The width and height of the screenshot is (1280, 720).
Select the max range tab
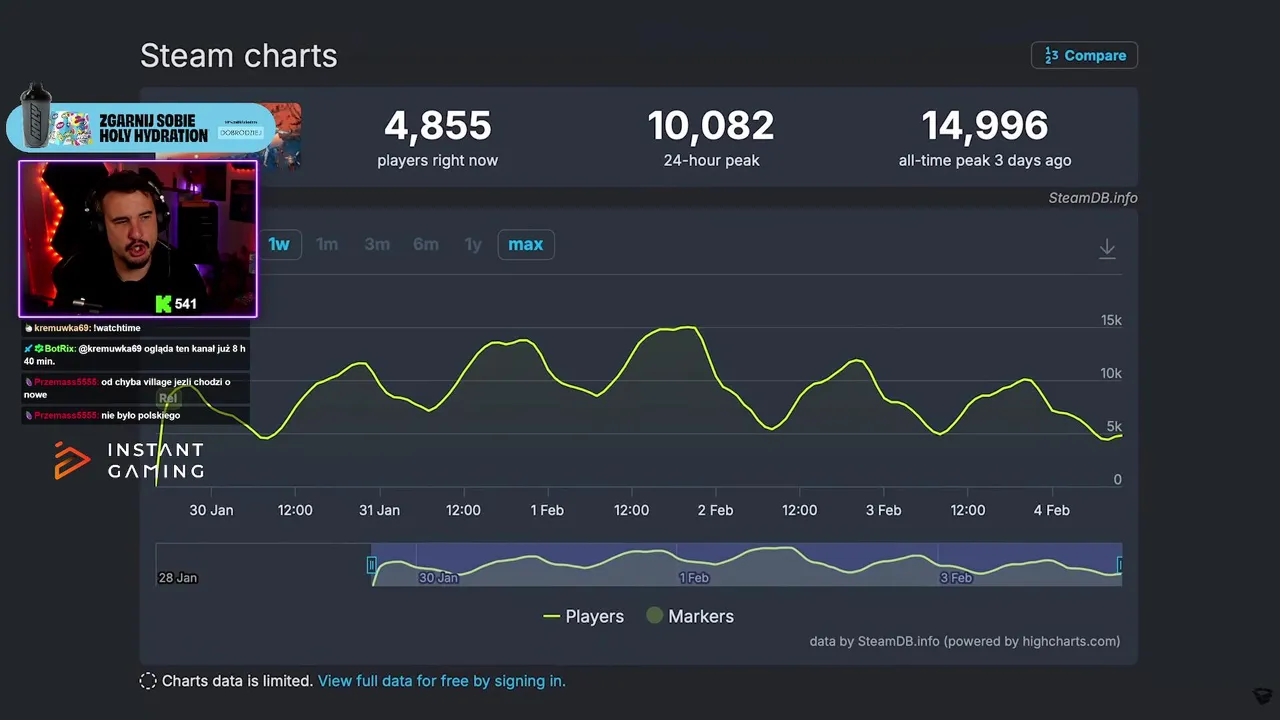tap(526, 244)
